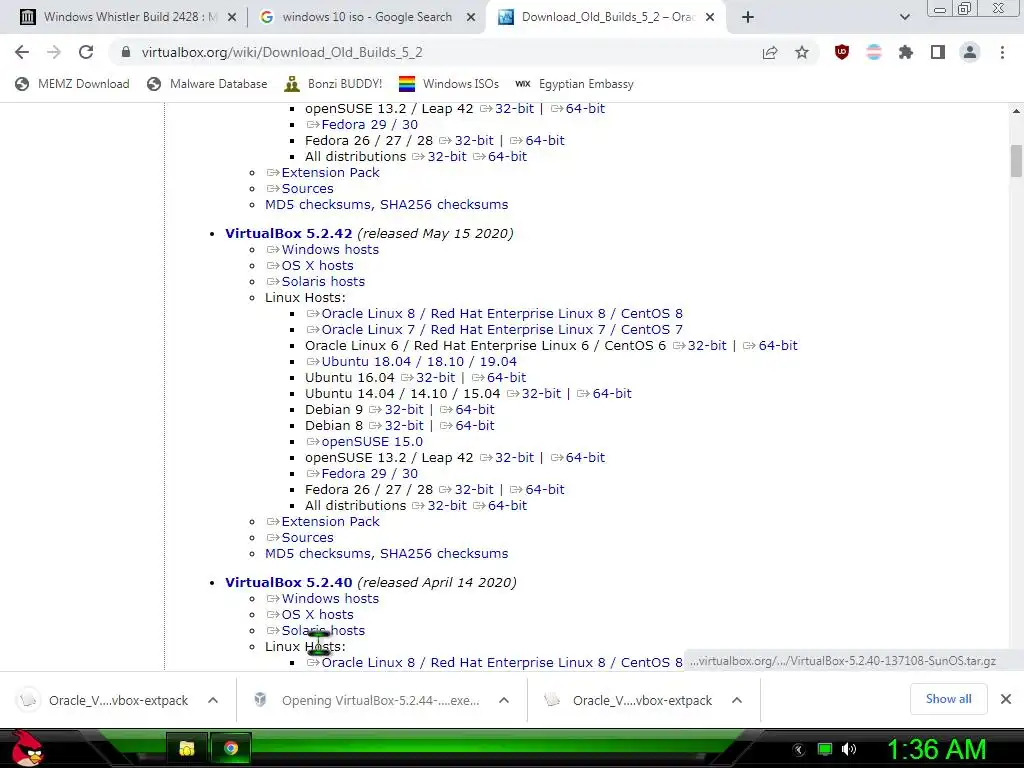This screenshot has height=768, width=1024.
Task: Close the Windows Whistler Build 2428 tab
Action: tap(232, 18)
